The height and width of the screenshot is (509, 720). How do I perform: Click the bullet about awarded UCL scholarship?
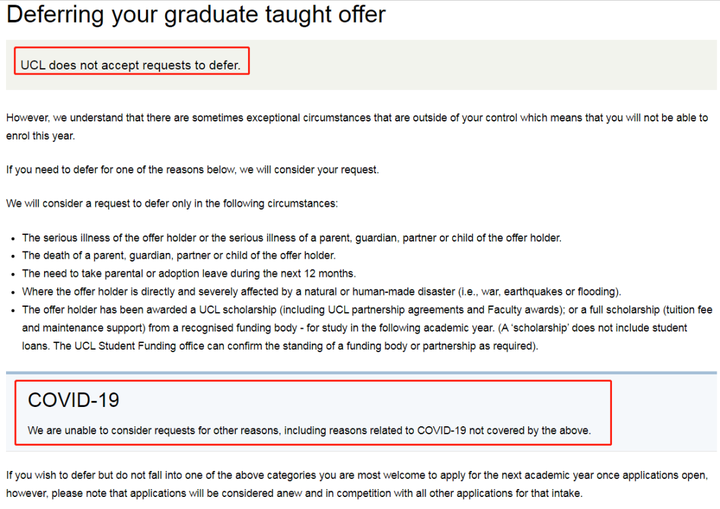(x=367, y=328)
